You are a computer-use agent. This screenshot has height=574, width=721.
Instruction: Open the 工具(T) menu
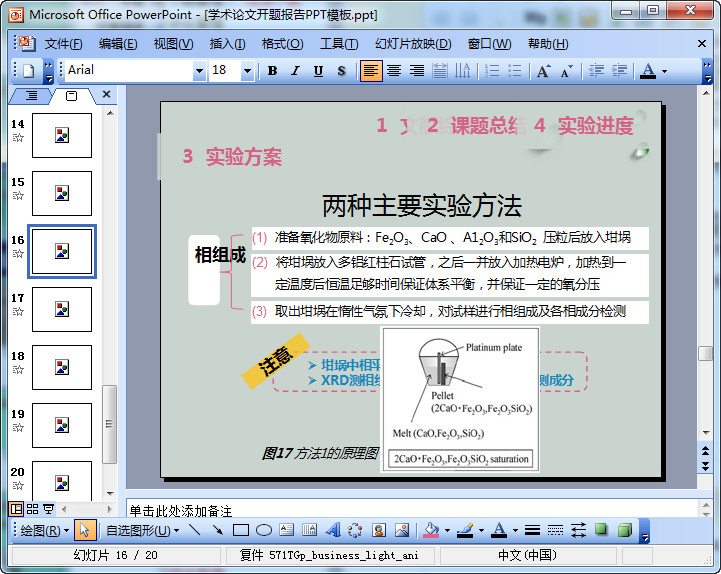339,44
